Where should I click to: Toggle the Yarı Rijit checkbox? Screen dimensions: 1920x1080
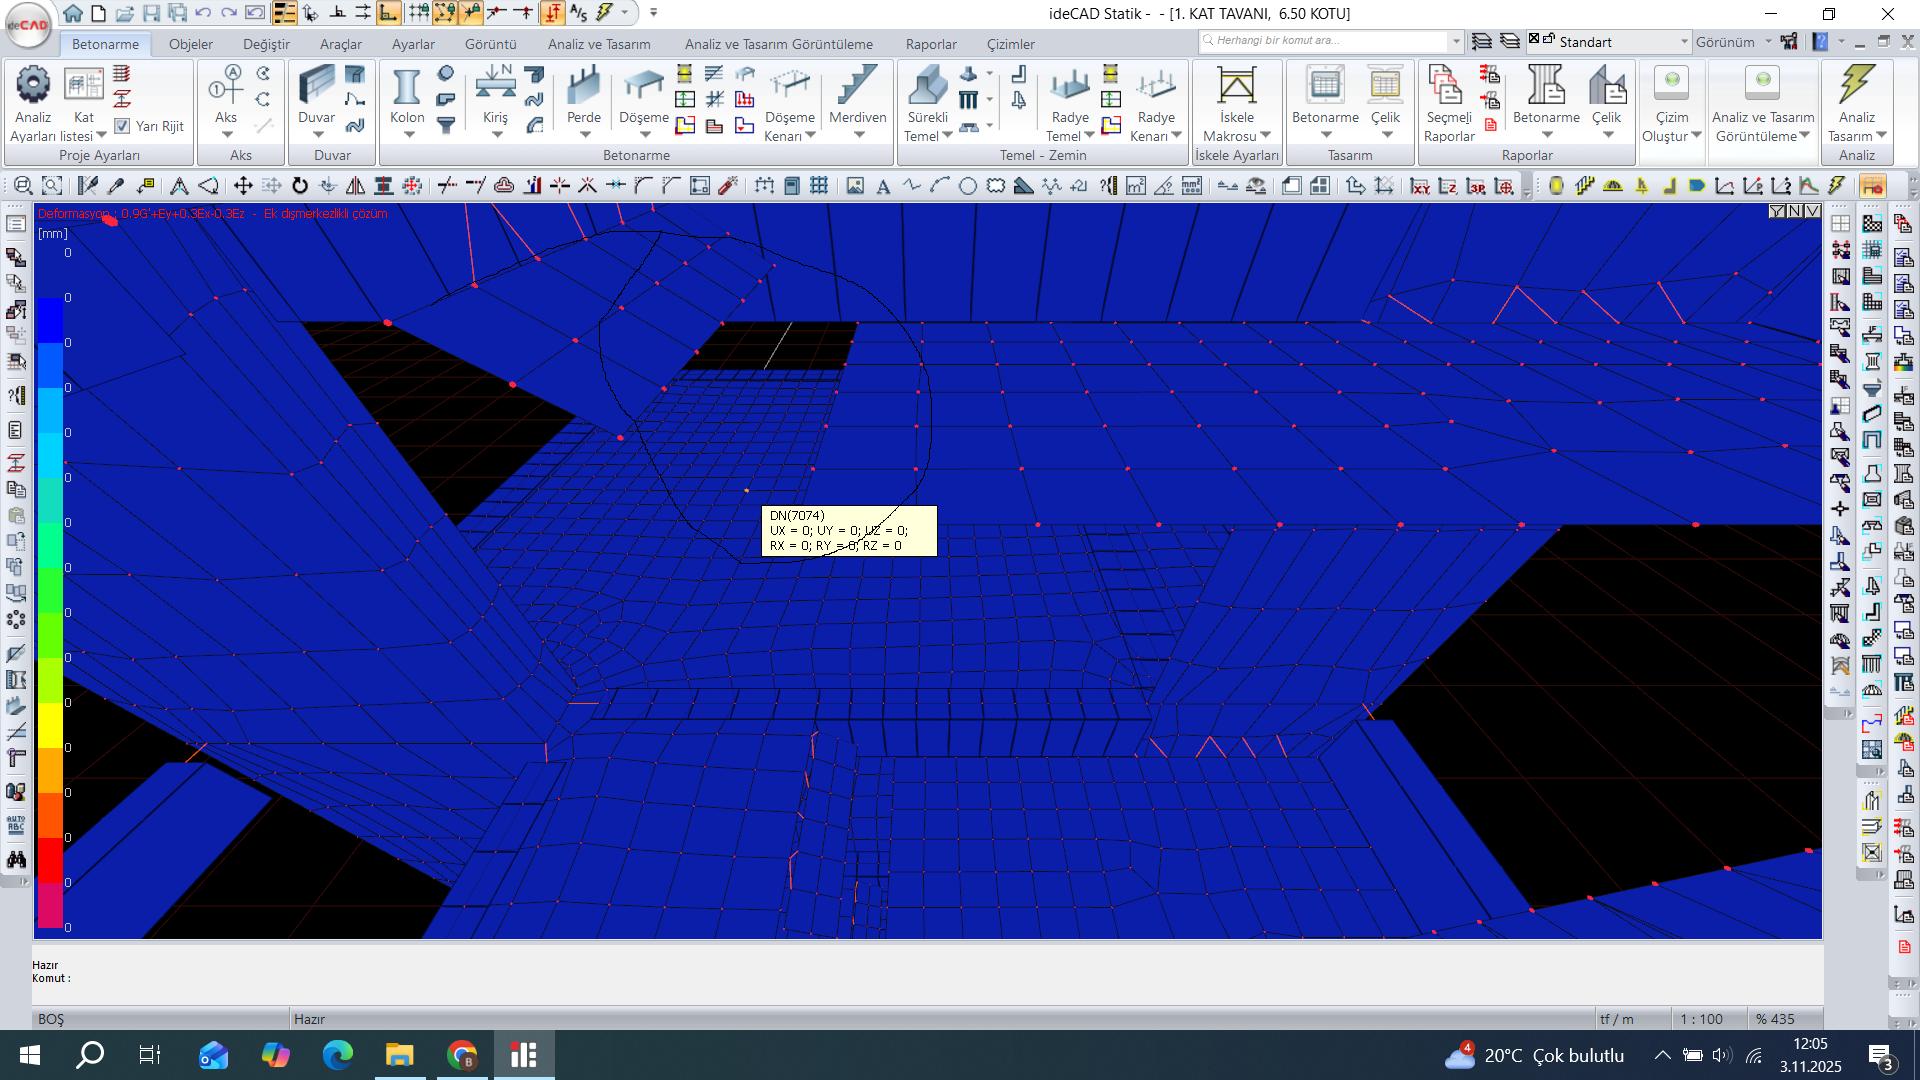point(122,126)
